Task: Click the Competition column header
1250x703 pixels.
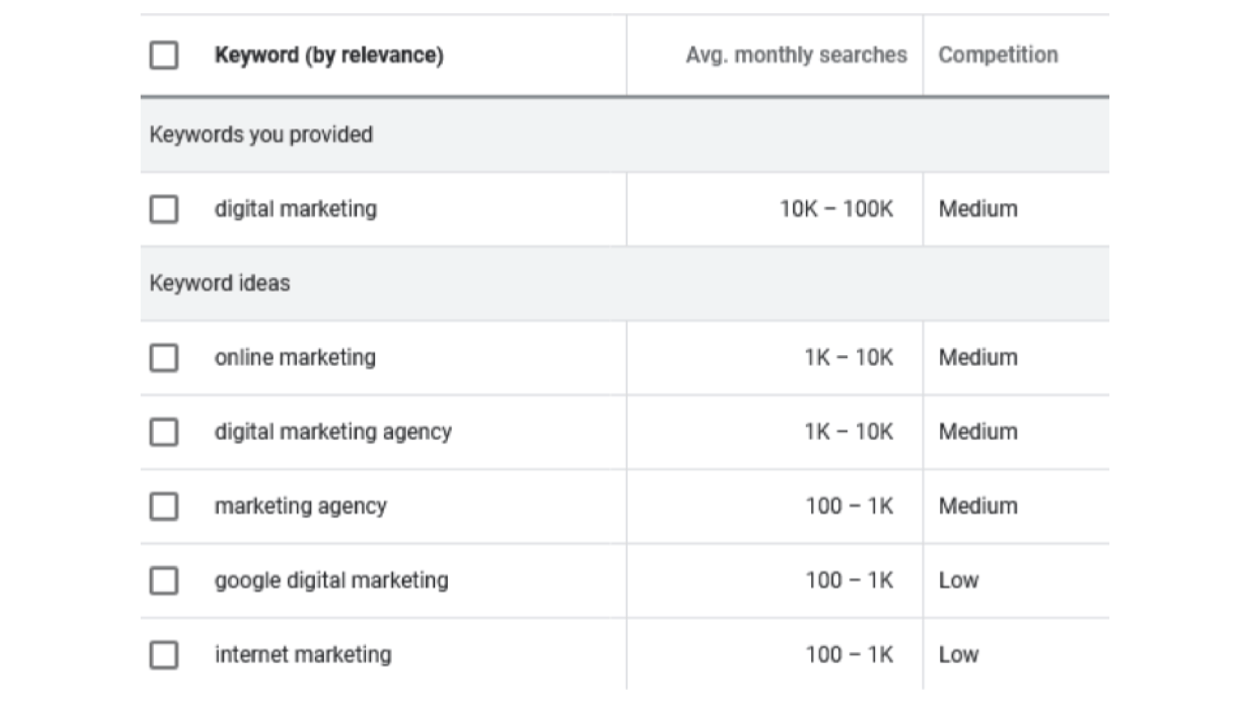Action: [997, 55]
